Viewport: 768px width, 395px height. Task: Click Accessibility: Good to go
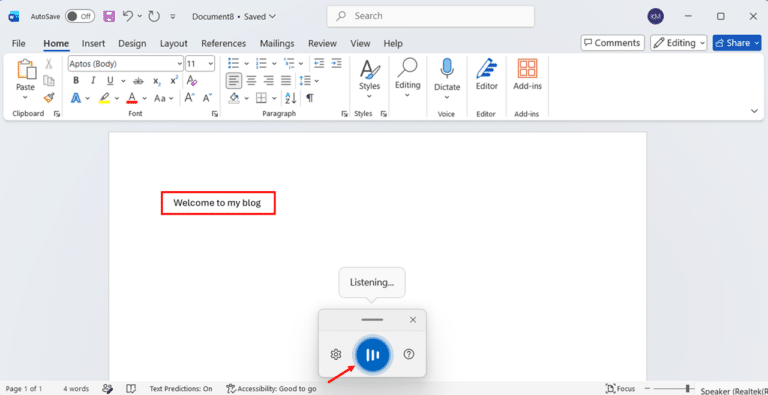(271, 389)
